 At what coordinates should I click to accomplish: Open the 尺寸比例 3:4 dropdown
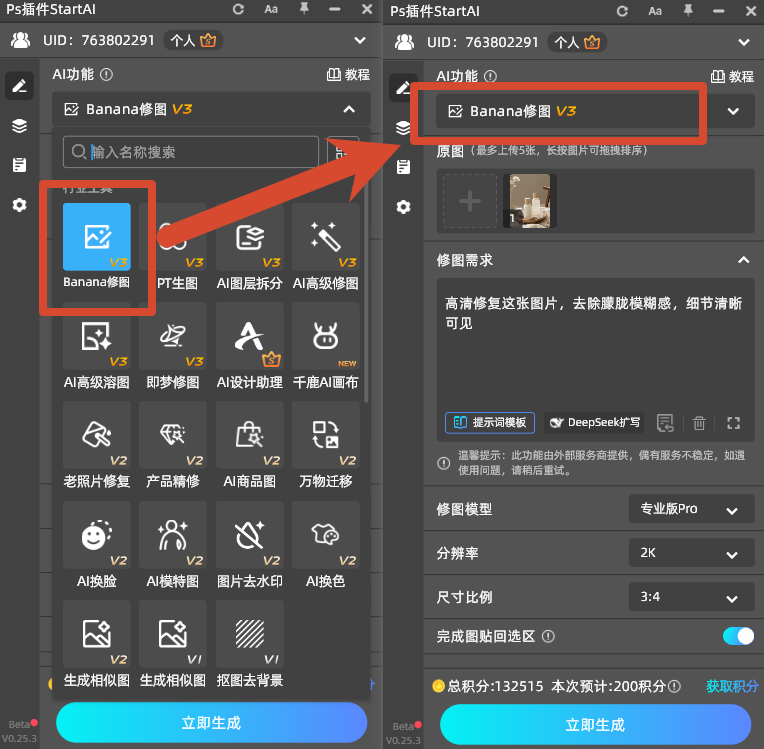pyautogui.click(x=691, y=597)
